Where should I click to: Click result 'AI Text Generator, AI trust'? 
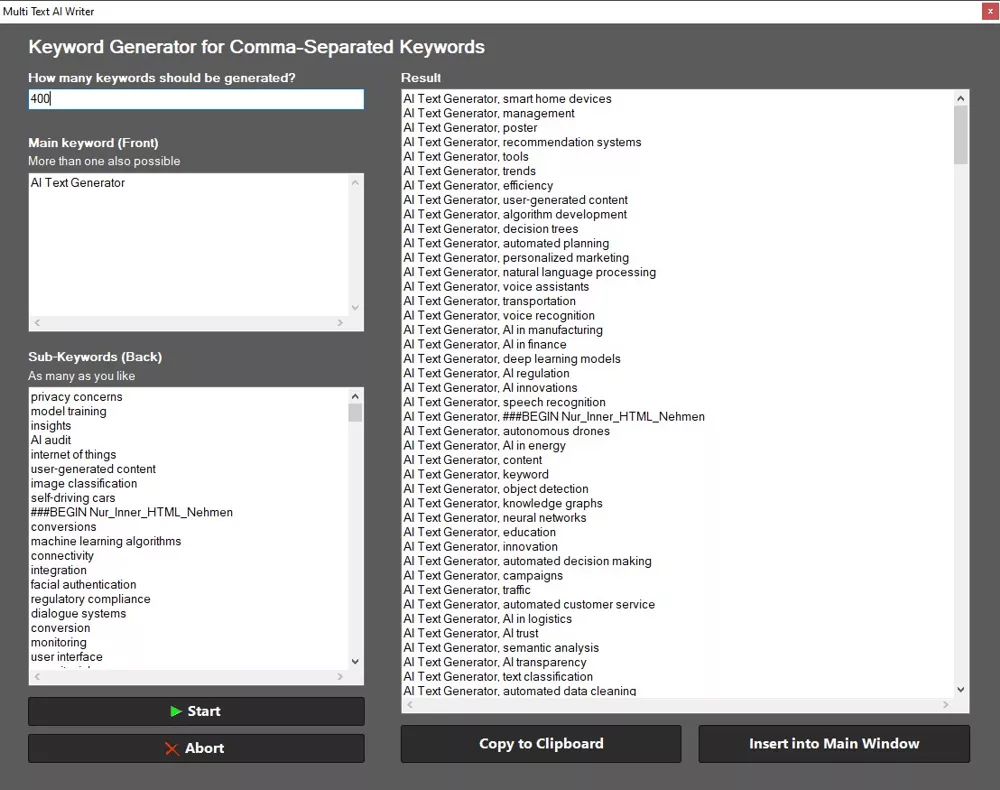[471, 633]
